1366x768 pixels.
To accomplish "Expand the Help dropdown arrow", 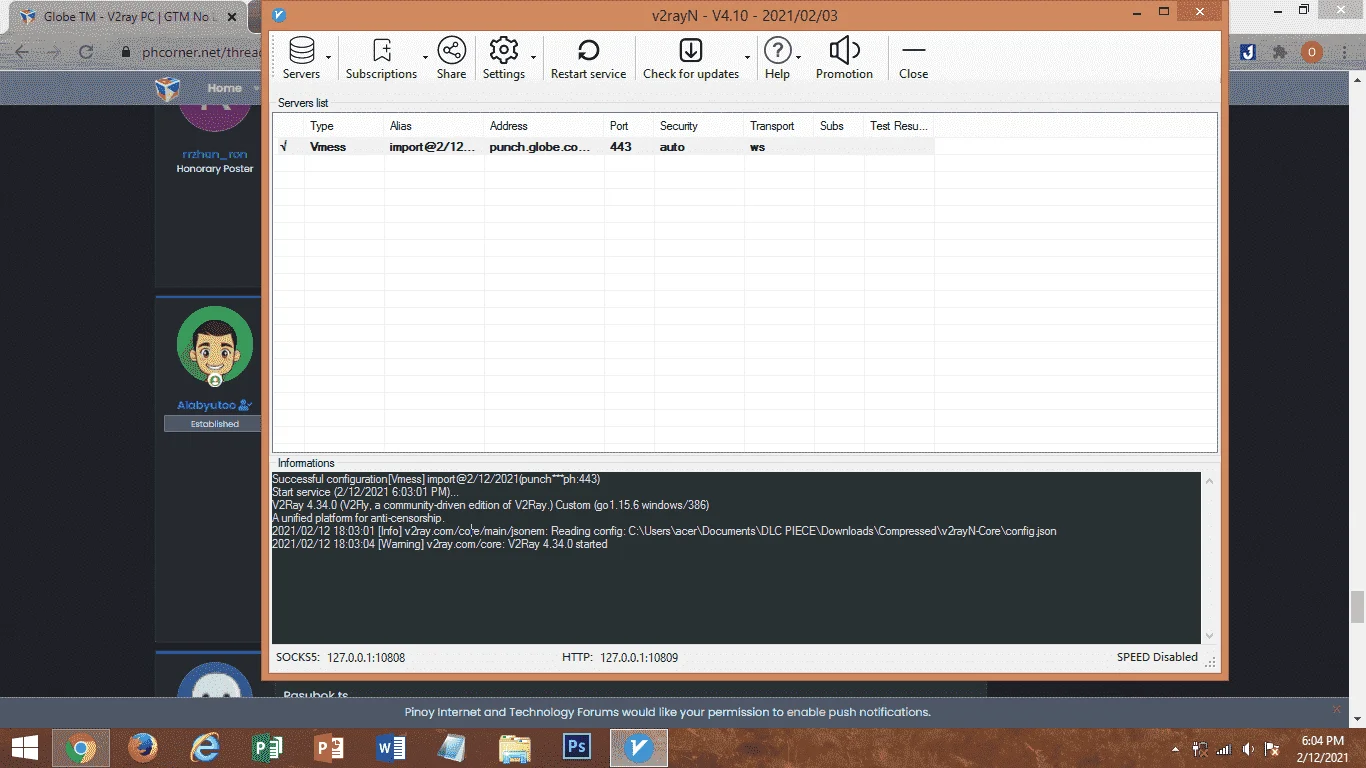I will (x=798, y=58).
